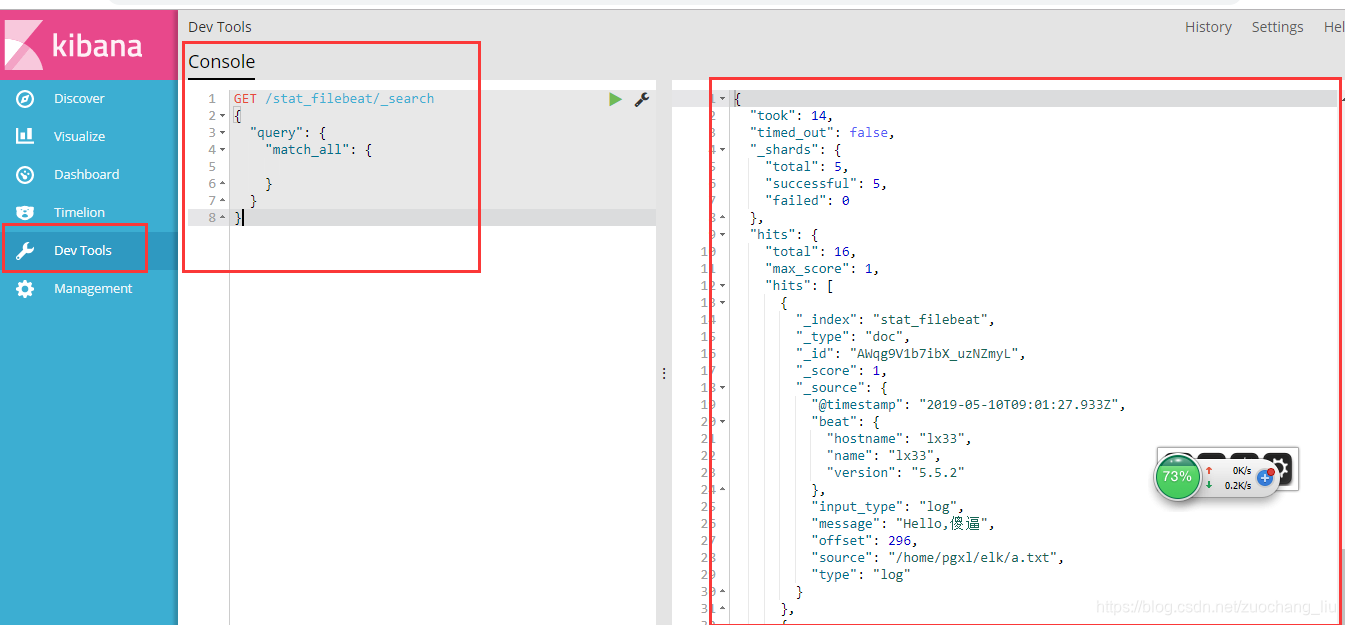Fold the "_source" object in the response

724,388
